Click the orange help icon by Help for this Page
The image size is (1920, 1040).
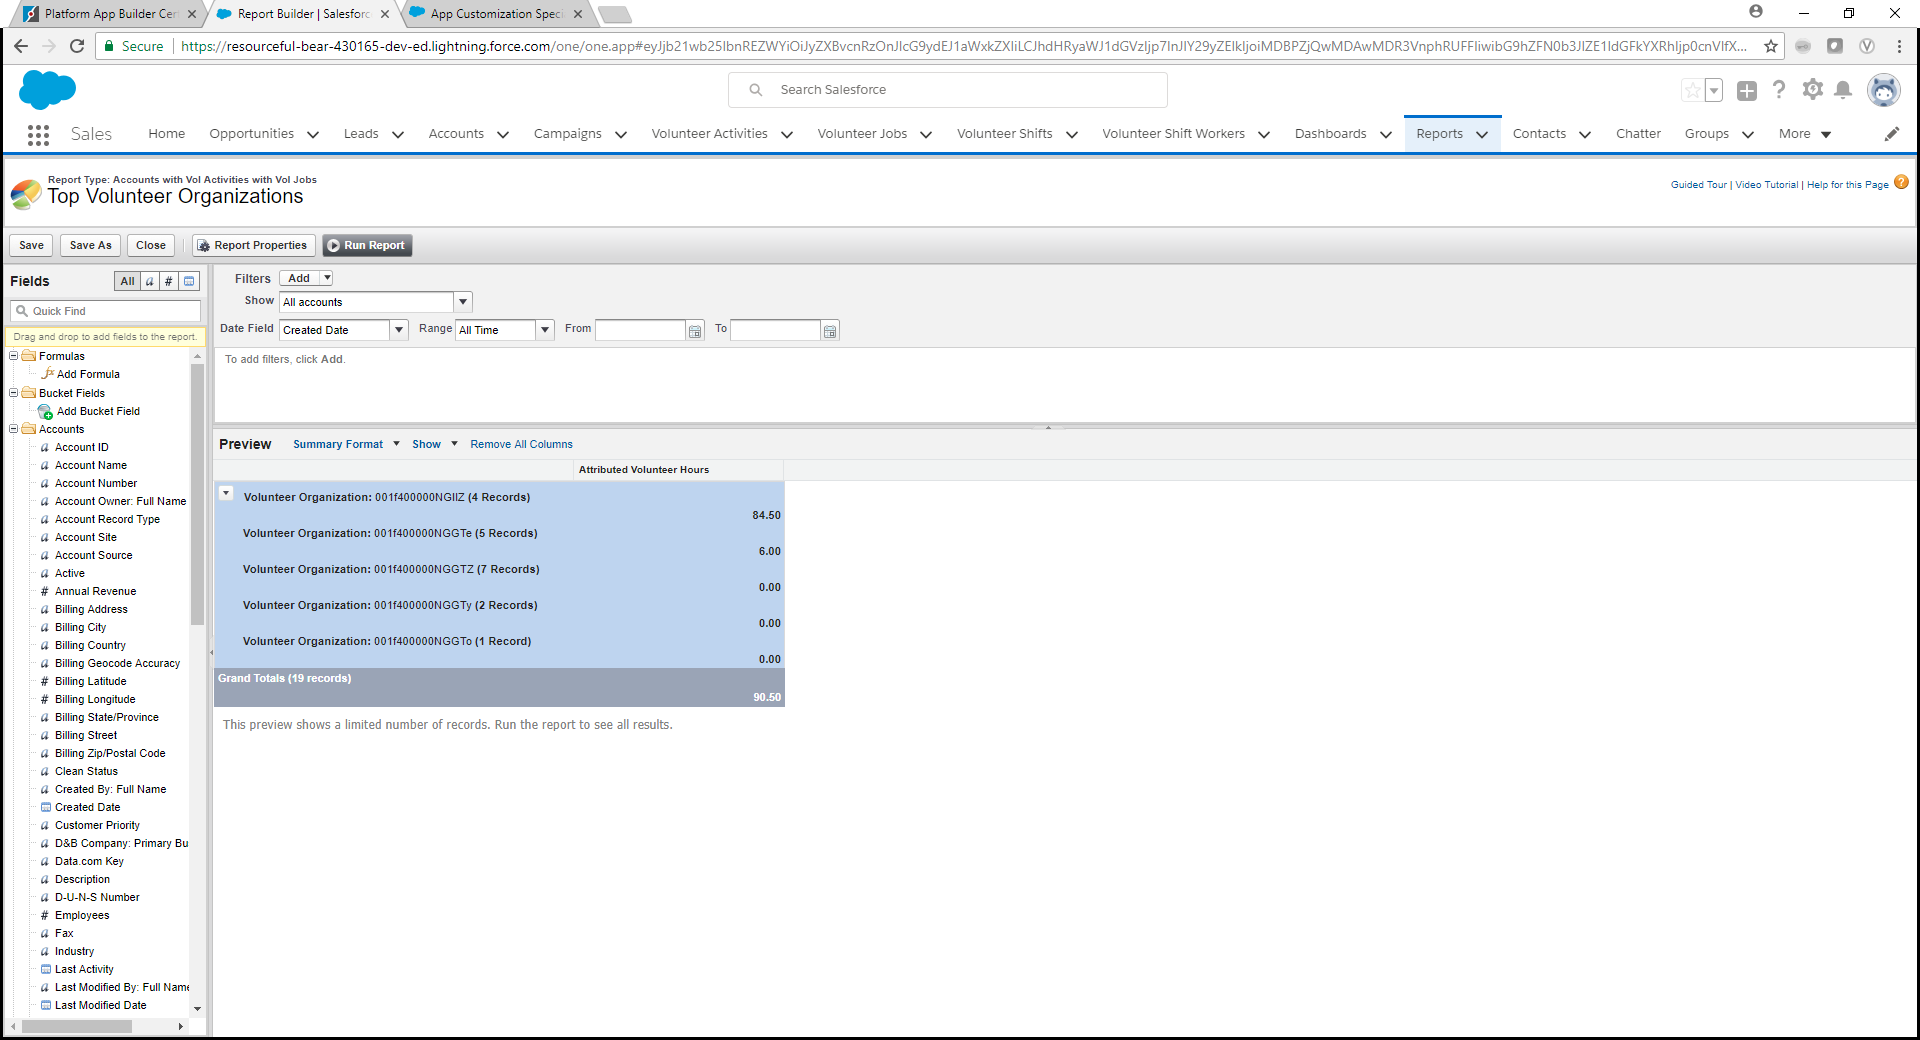[1901, 183]
